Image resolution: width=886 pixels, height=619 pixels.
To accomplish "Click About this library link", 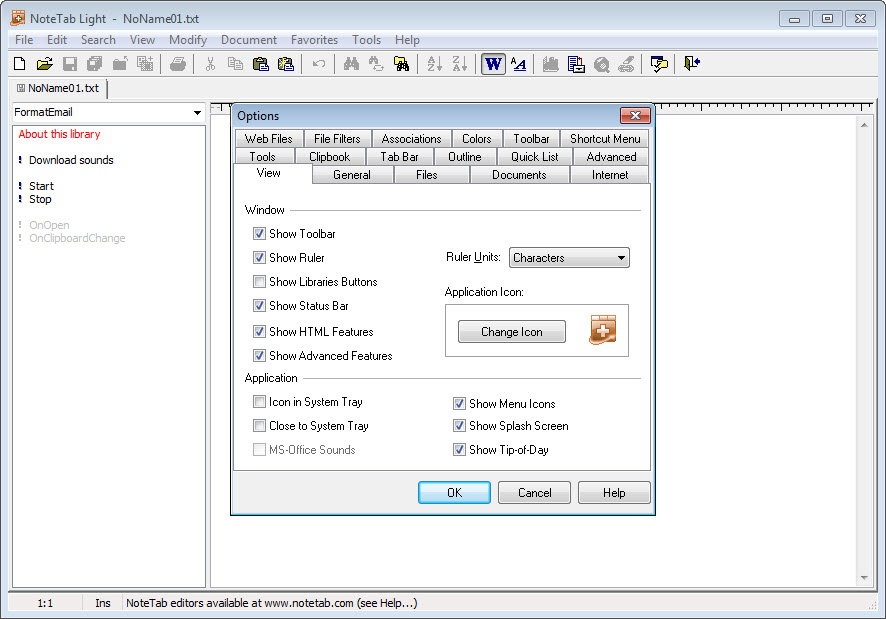I will (59, 134).
